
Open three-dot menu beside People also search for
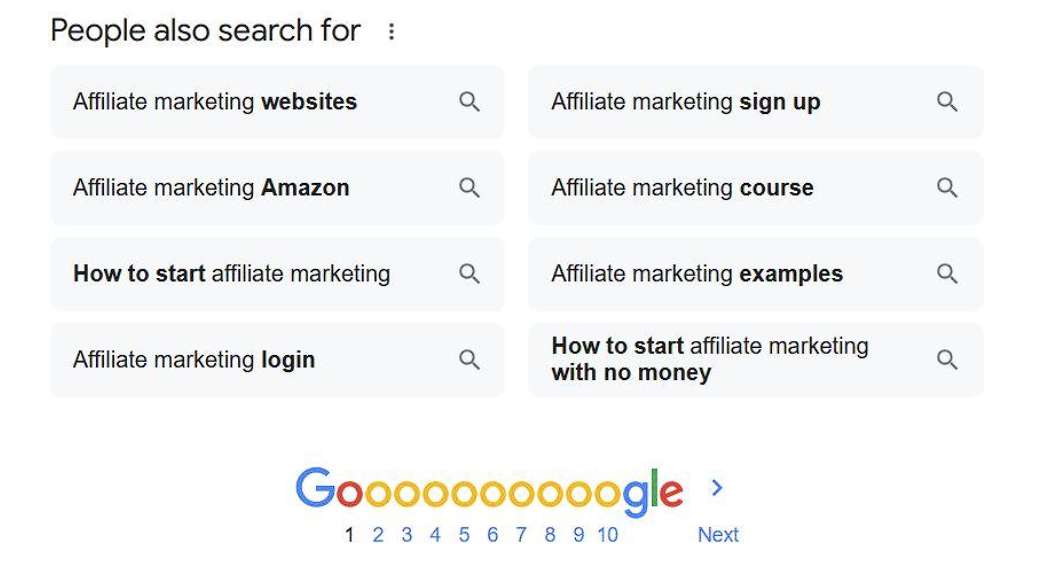coord(391,32)
